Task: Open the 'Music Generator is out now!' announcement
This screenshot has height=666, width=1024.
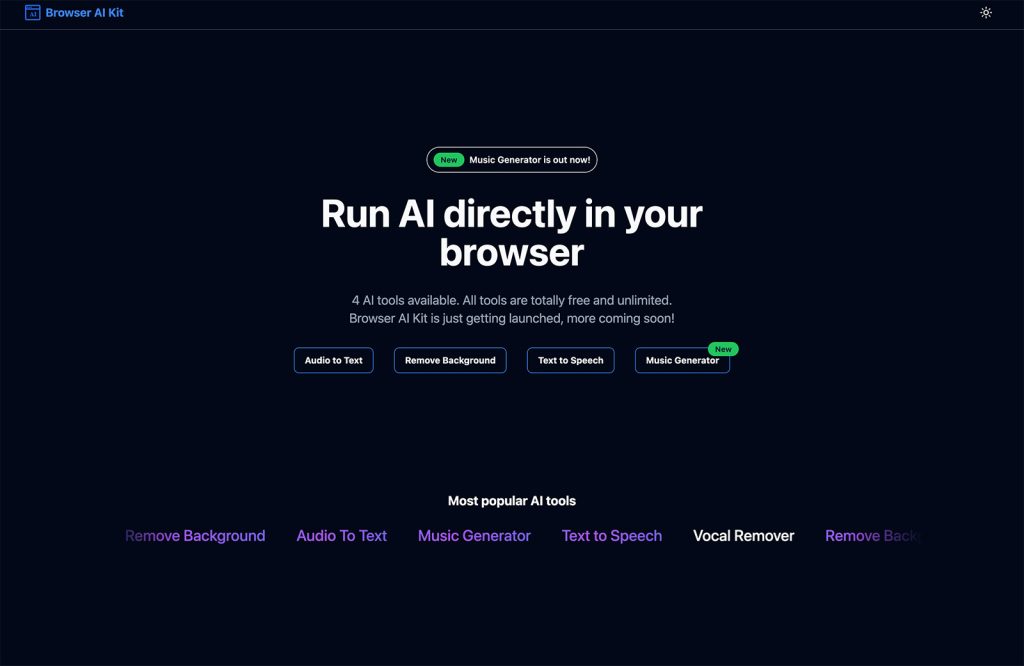Action: click(x=529, y=160)
